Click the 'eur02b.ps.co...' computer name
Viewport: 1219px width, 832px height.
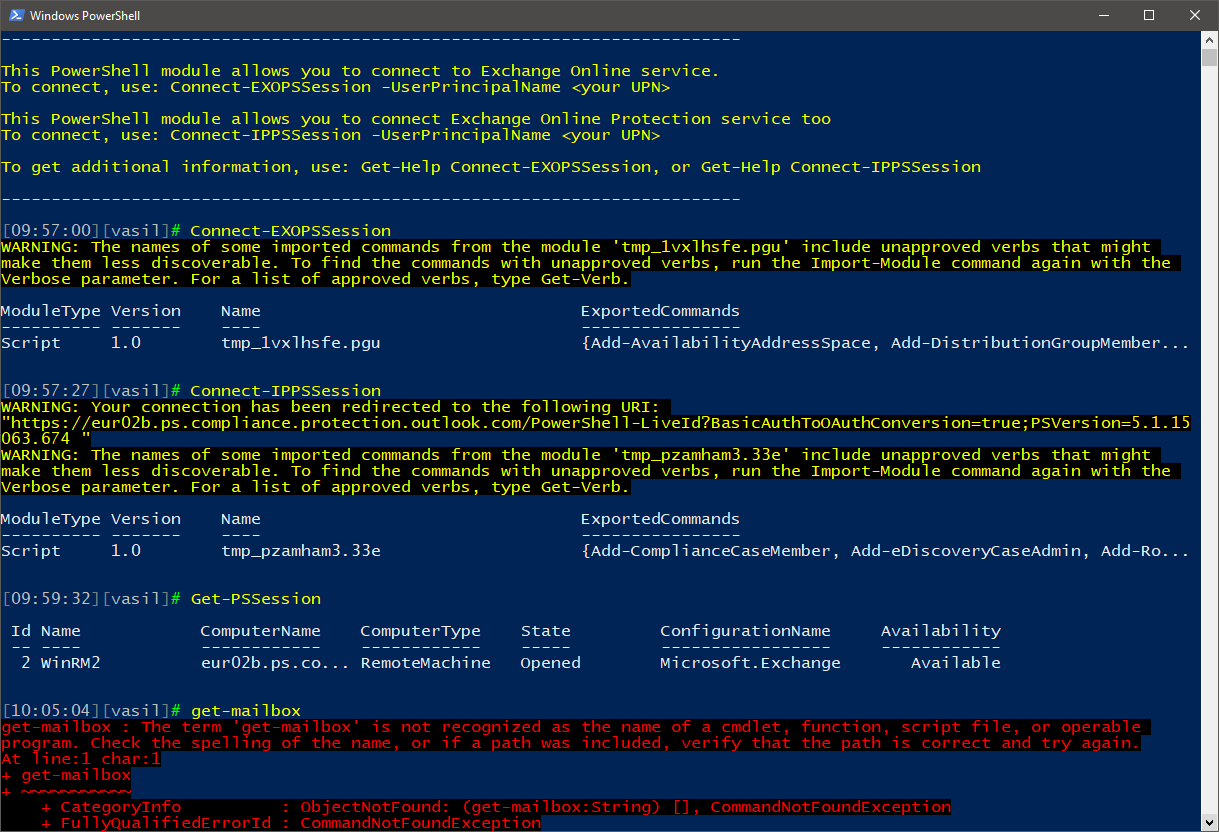point(275,663)
